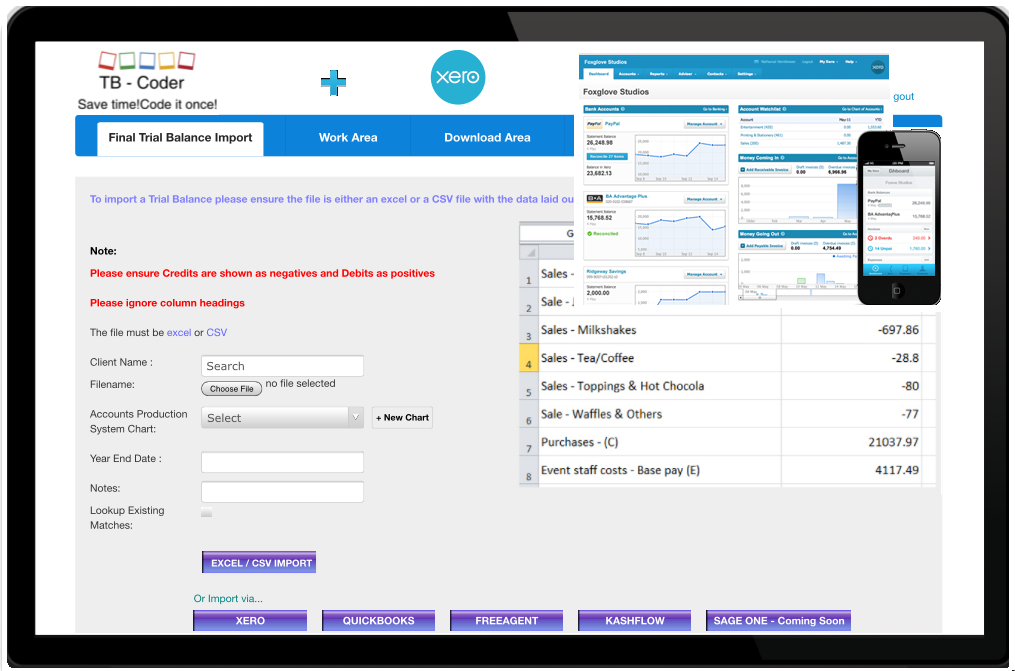Click the info icon beside Bank Accounts header

(623, 109)
